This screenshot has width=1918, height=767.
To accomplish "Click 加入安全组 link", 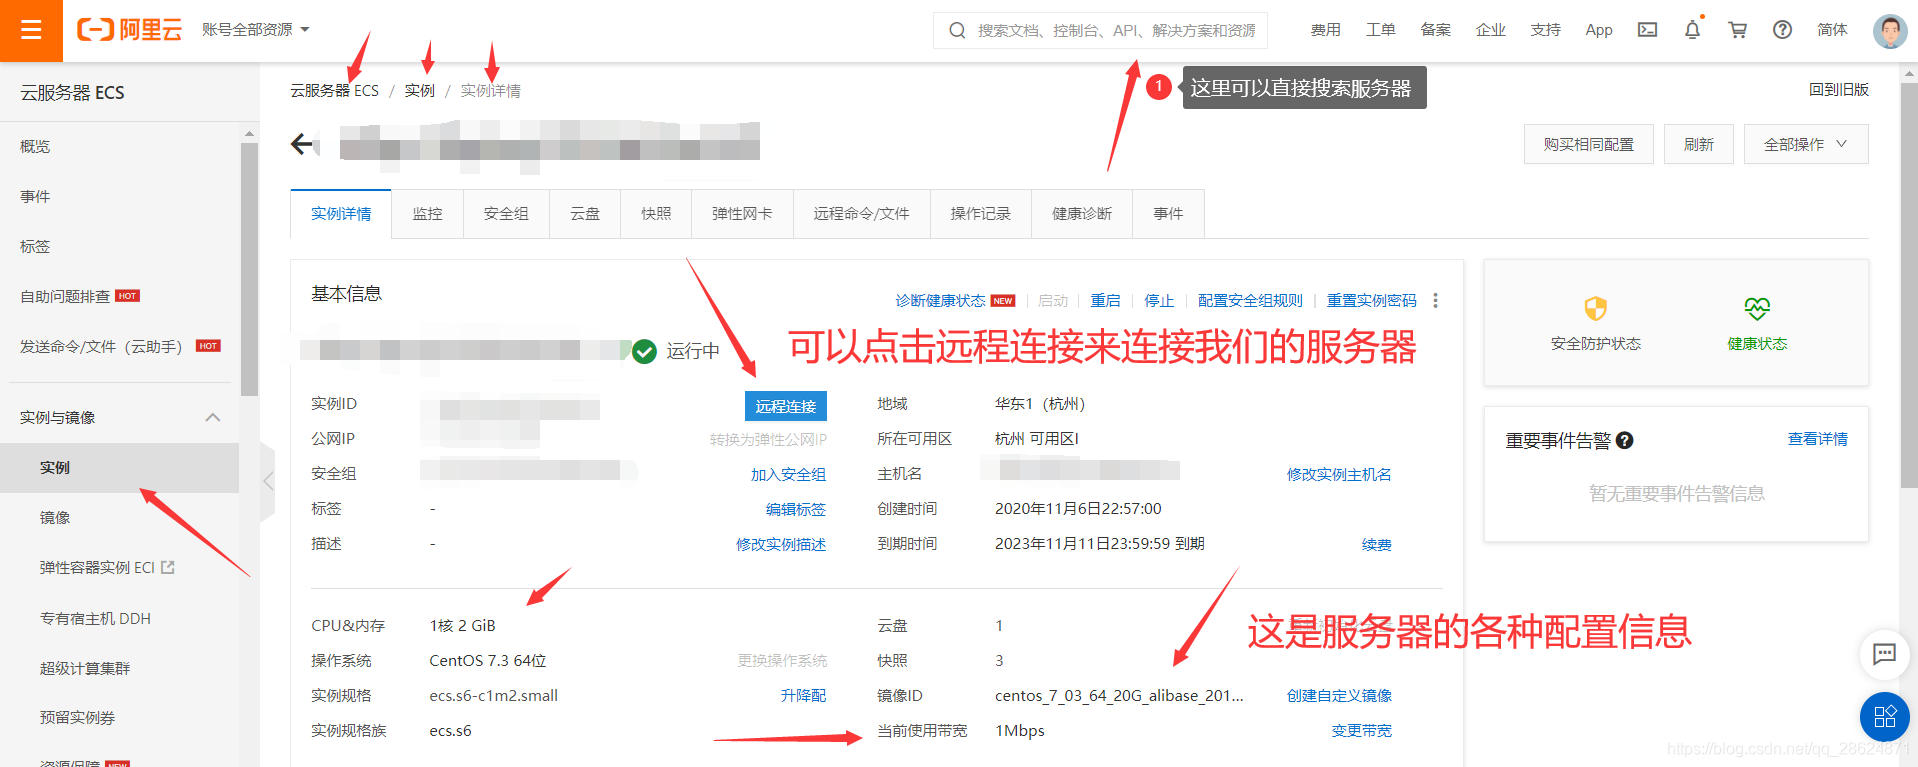I will [x=788, y=475].
